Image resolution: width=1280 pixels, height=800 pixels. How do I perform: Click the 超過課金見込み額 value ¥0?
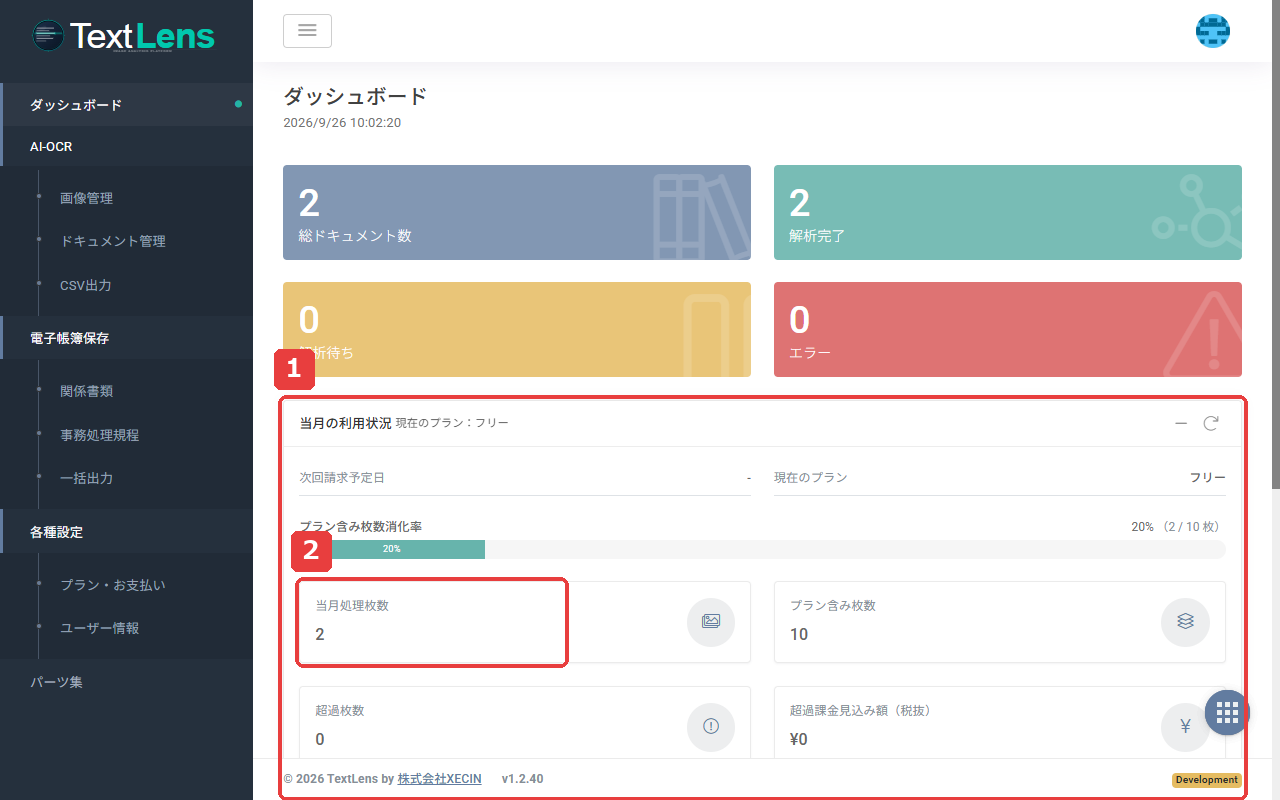pos(799,740)
